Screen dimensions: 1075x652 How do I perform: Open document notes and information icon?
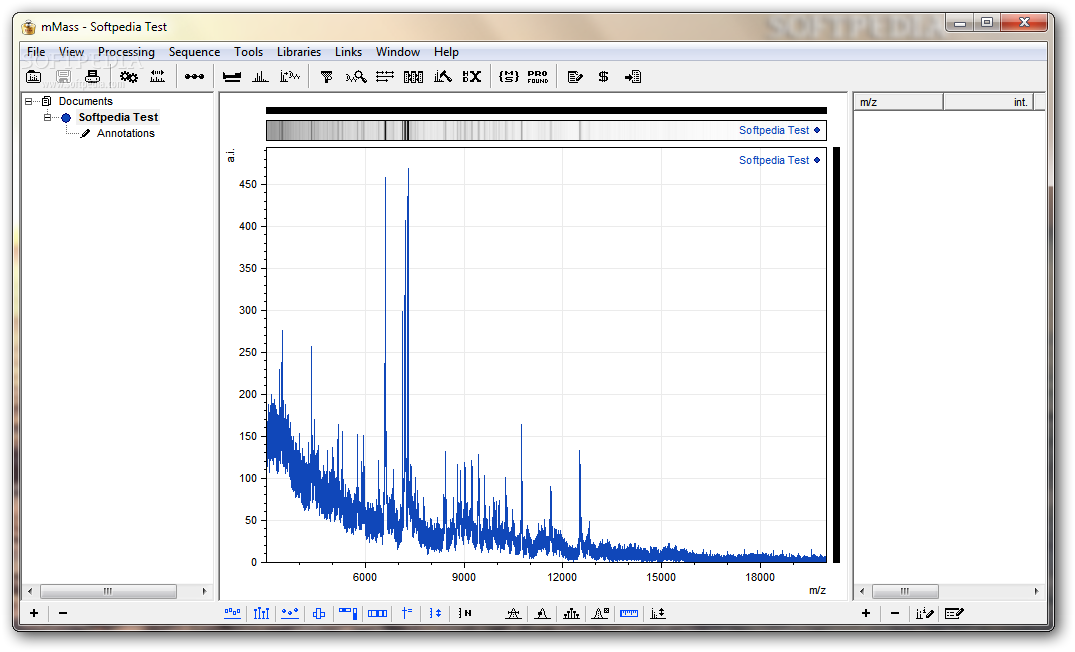click(x=575, y=77)
